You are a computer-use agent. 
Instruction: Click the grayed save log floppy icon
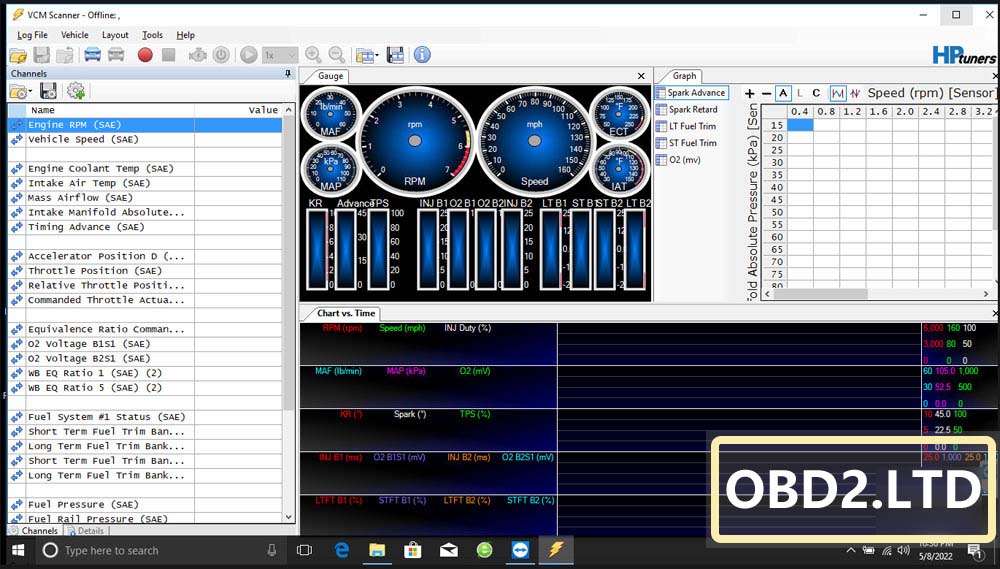point(41,55)
